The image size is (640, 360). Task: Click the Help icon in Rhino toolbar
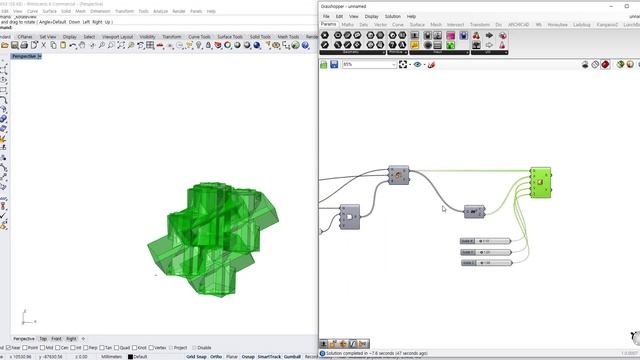pyautogui.click(x=305, y=45)
